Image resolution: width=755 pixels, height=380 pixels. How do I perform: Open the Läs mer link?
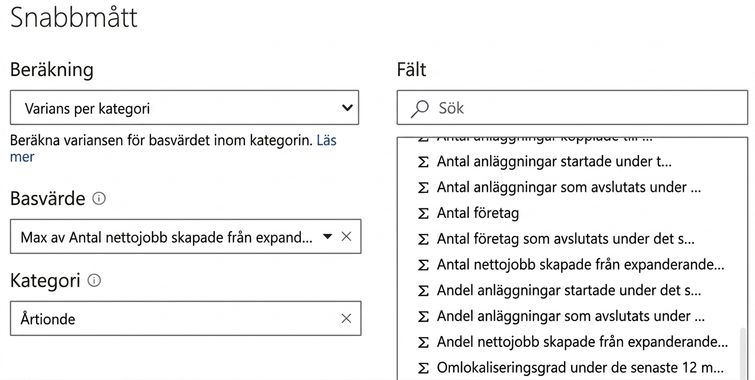(x=173, y=148)
